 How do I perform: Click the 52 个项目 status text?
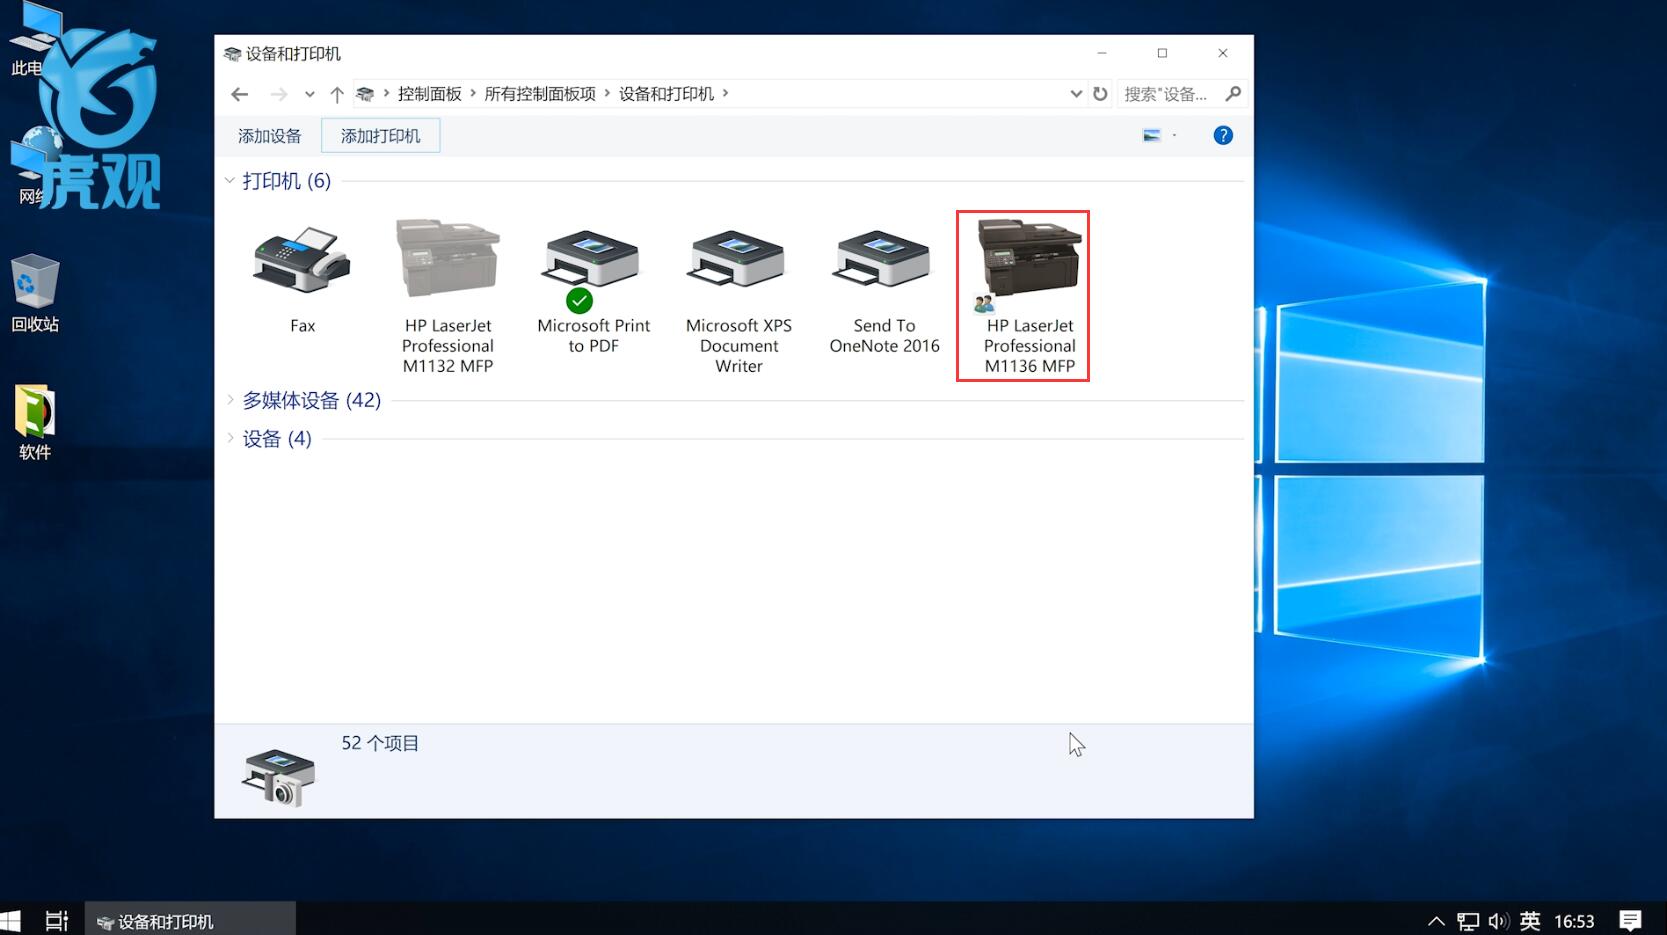(x=380, y=743)
